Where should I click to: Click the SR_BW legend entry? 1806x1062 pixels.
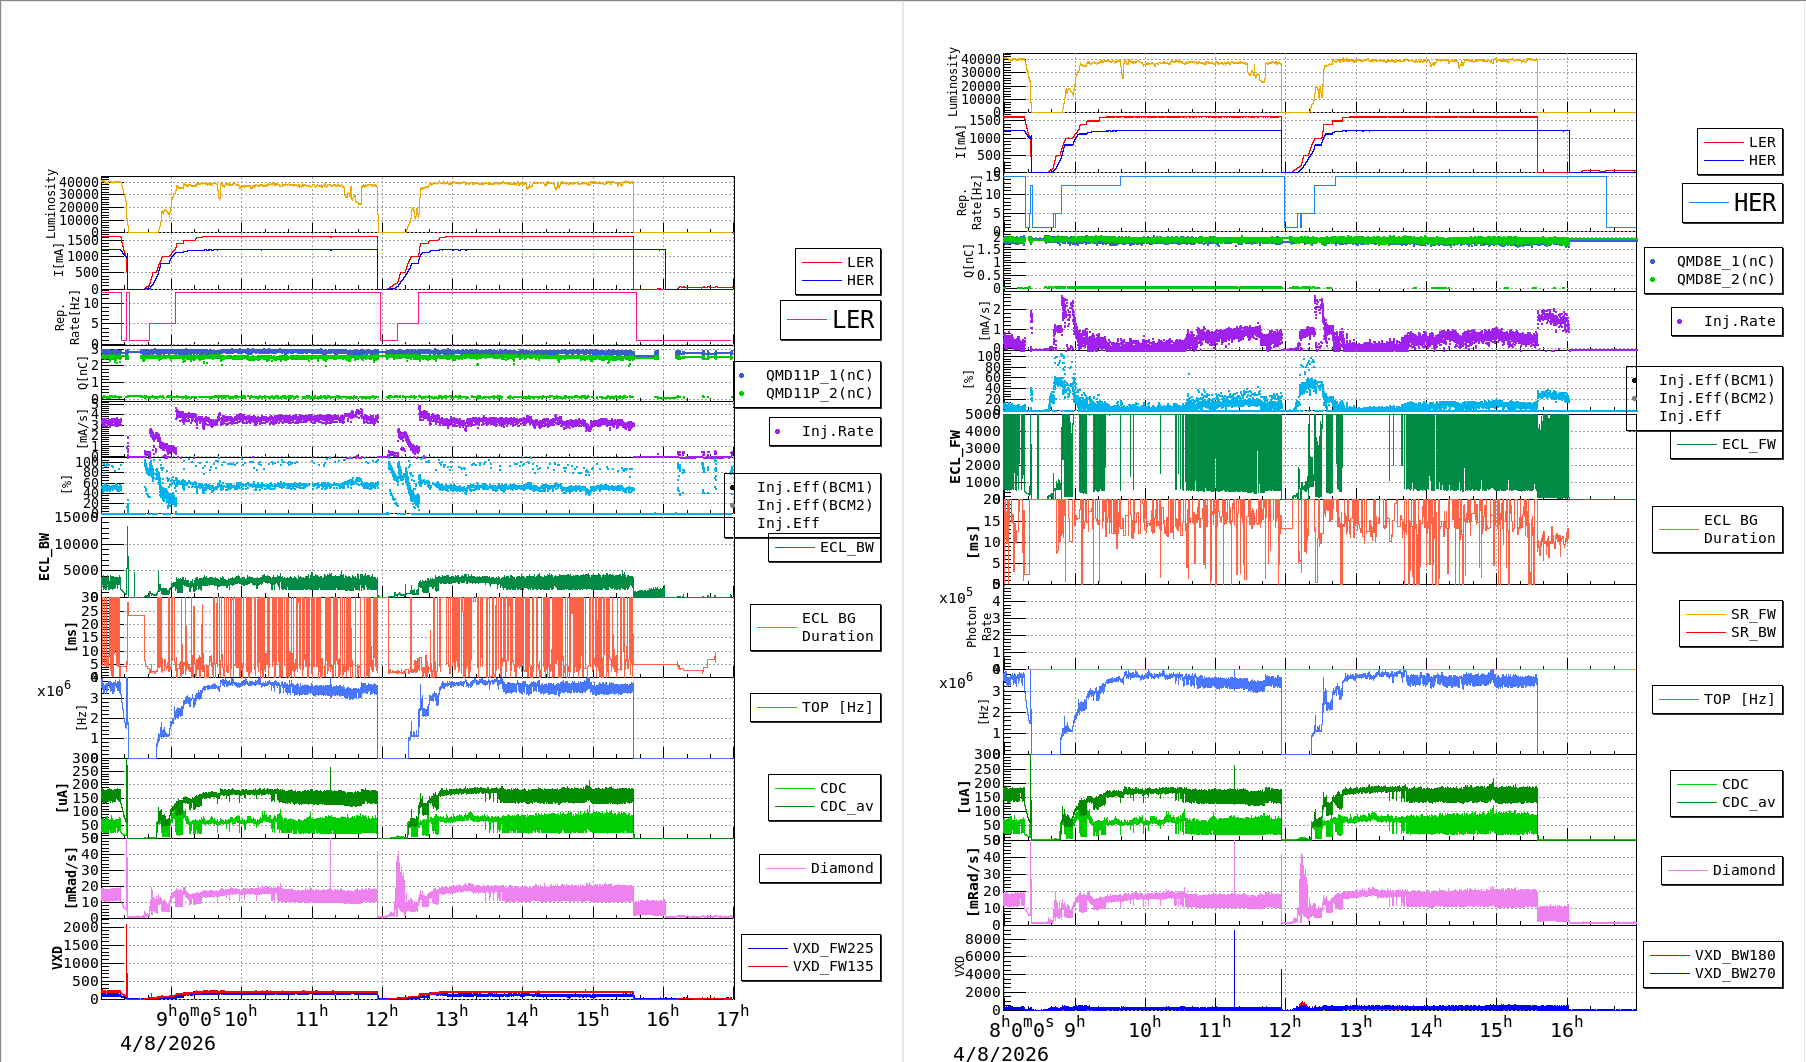tap(1752, 632)
